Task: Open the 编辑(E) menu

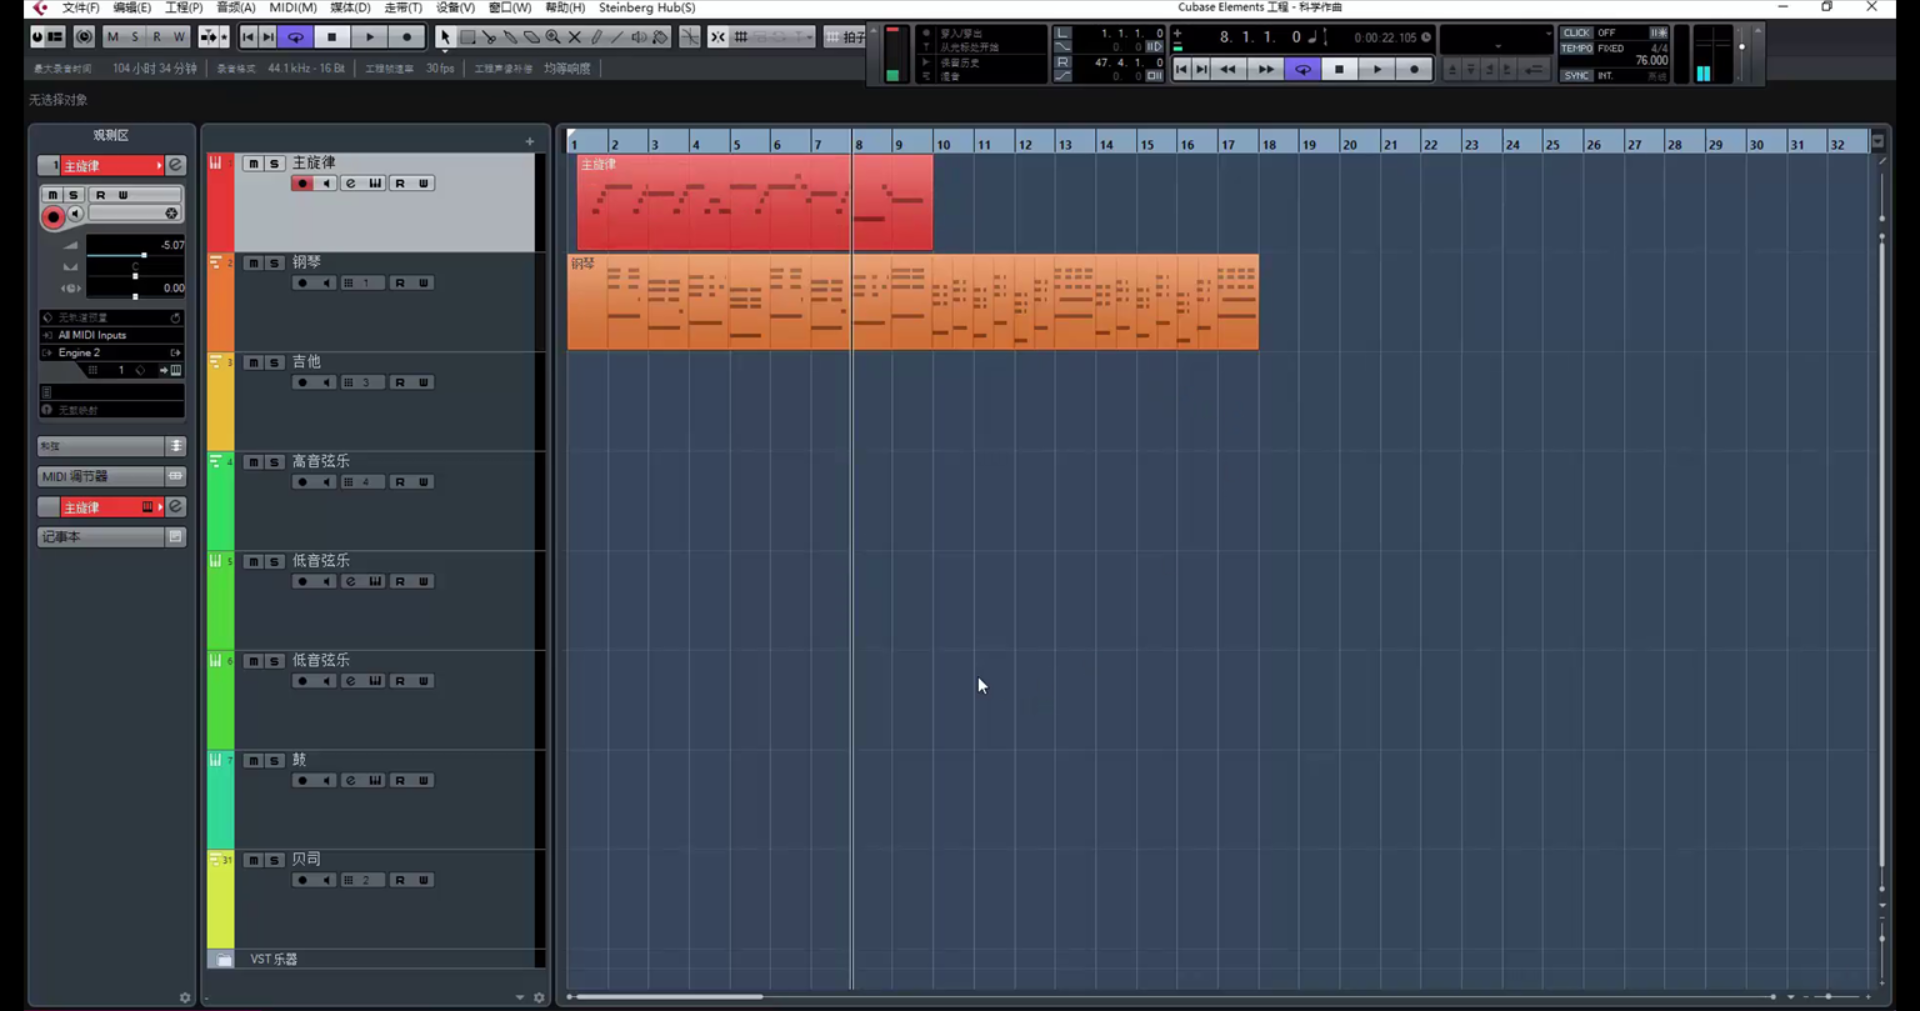Action: (132, 8)
